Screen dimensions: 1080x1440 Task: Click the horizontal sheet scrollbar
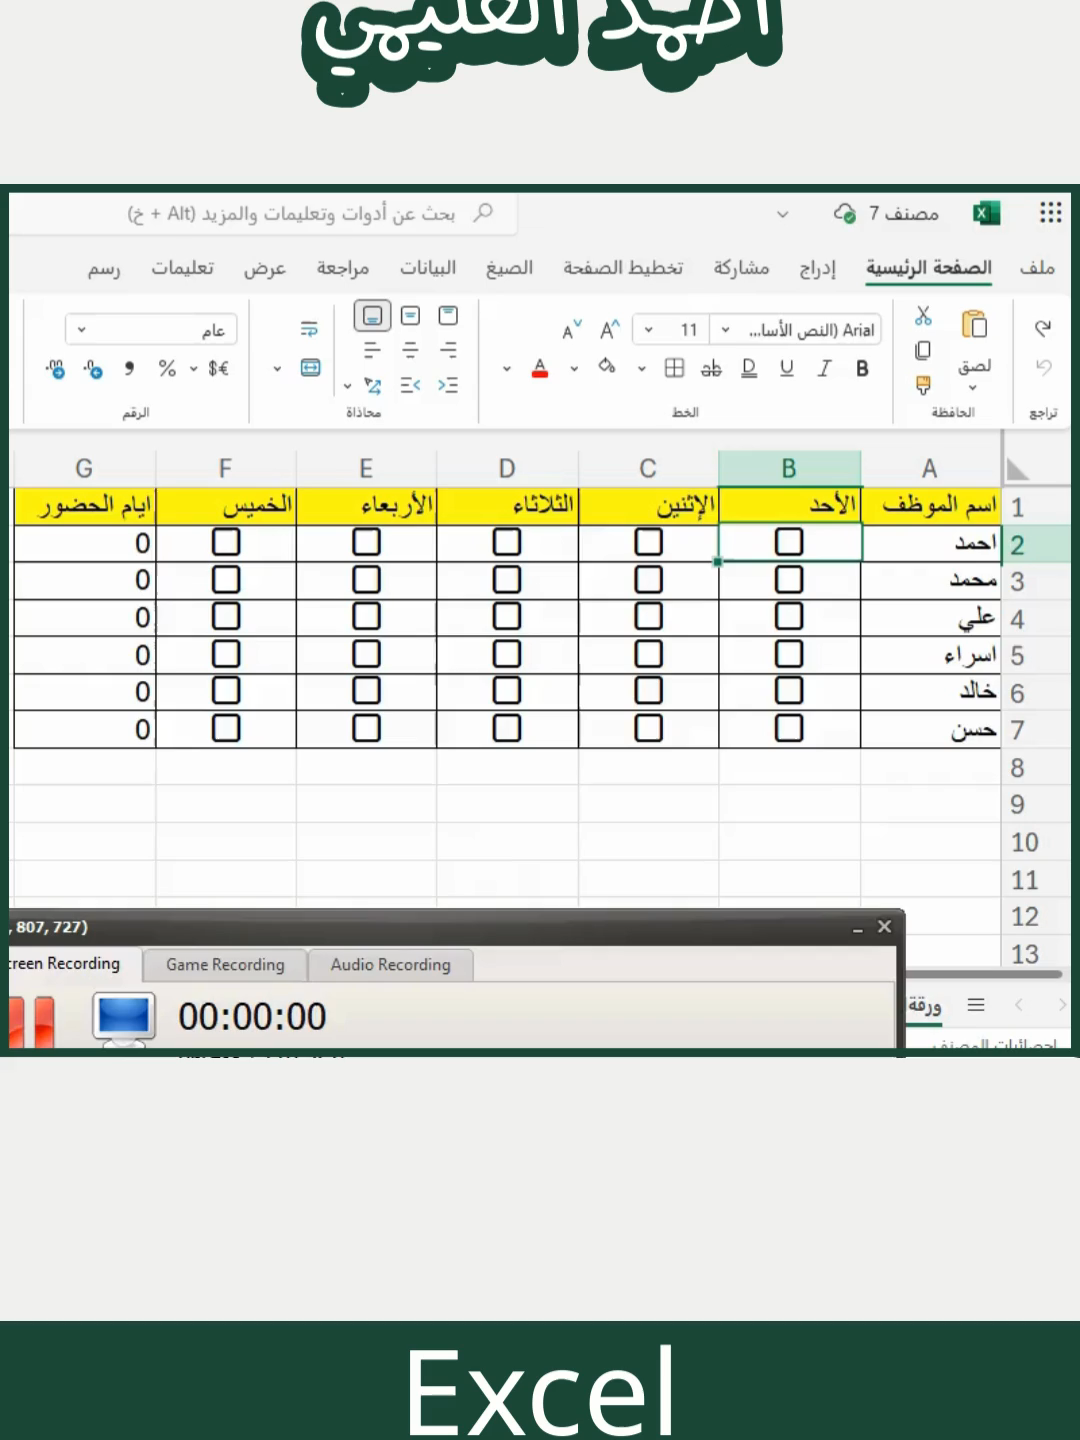(x=983, y=973)
